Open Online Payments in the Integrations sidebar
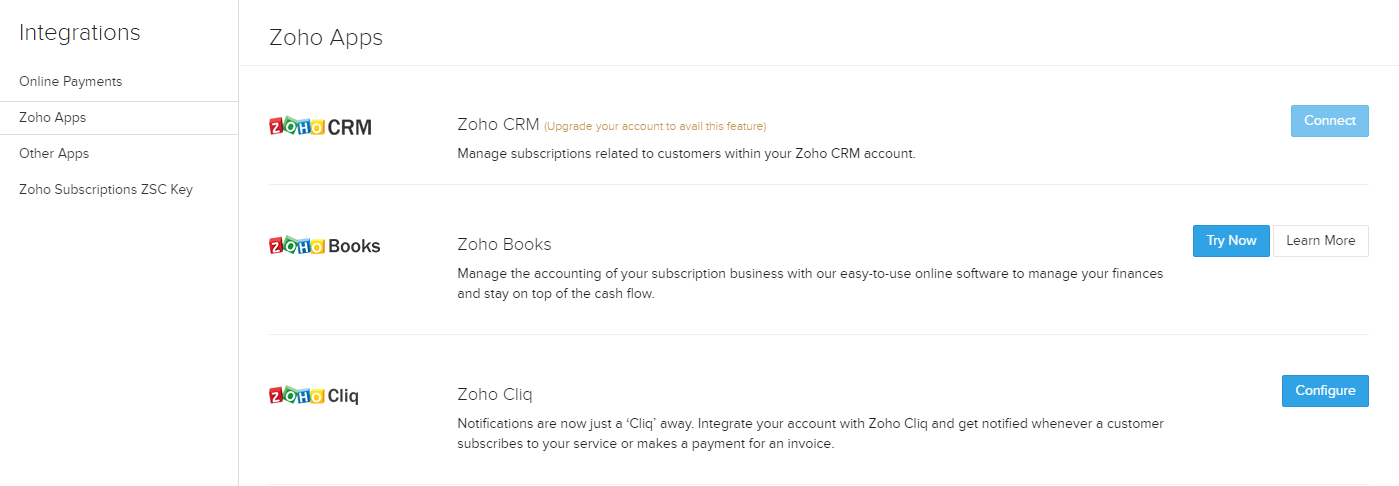Screen dimensions: 1399x486 (x=70, y=81)
